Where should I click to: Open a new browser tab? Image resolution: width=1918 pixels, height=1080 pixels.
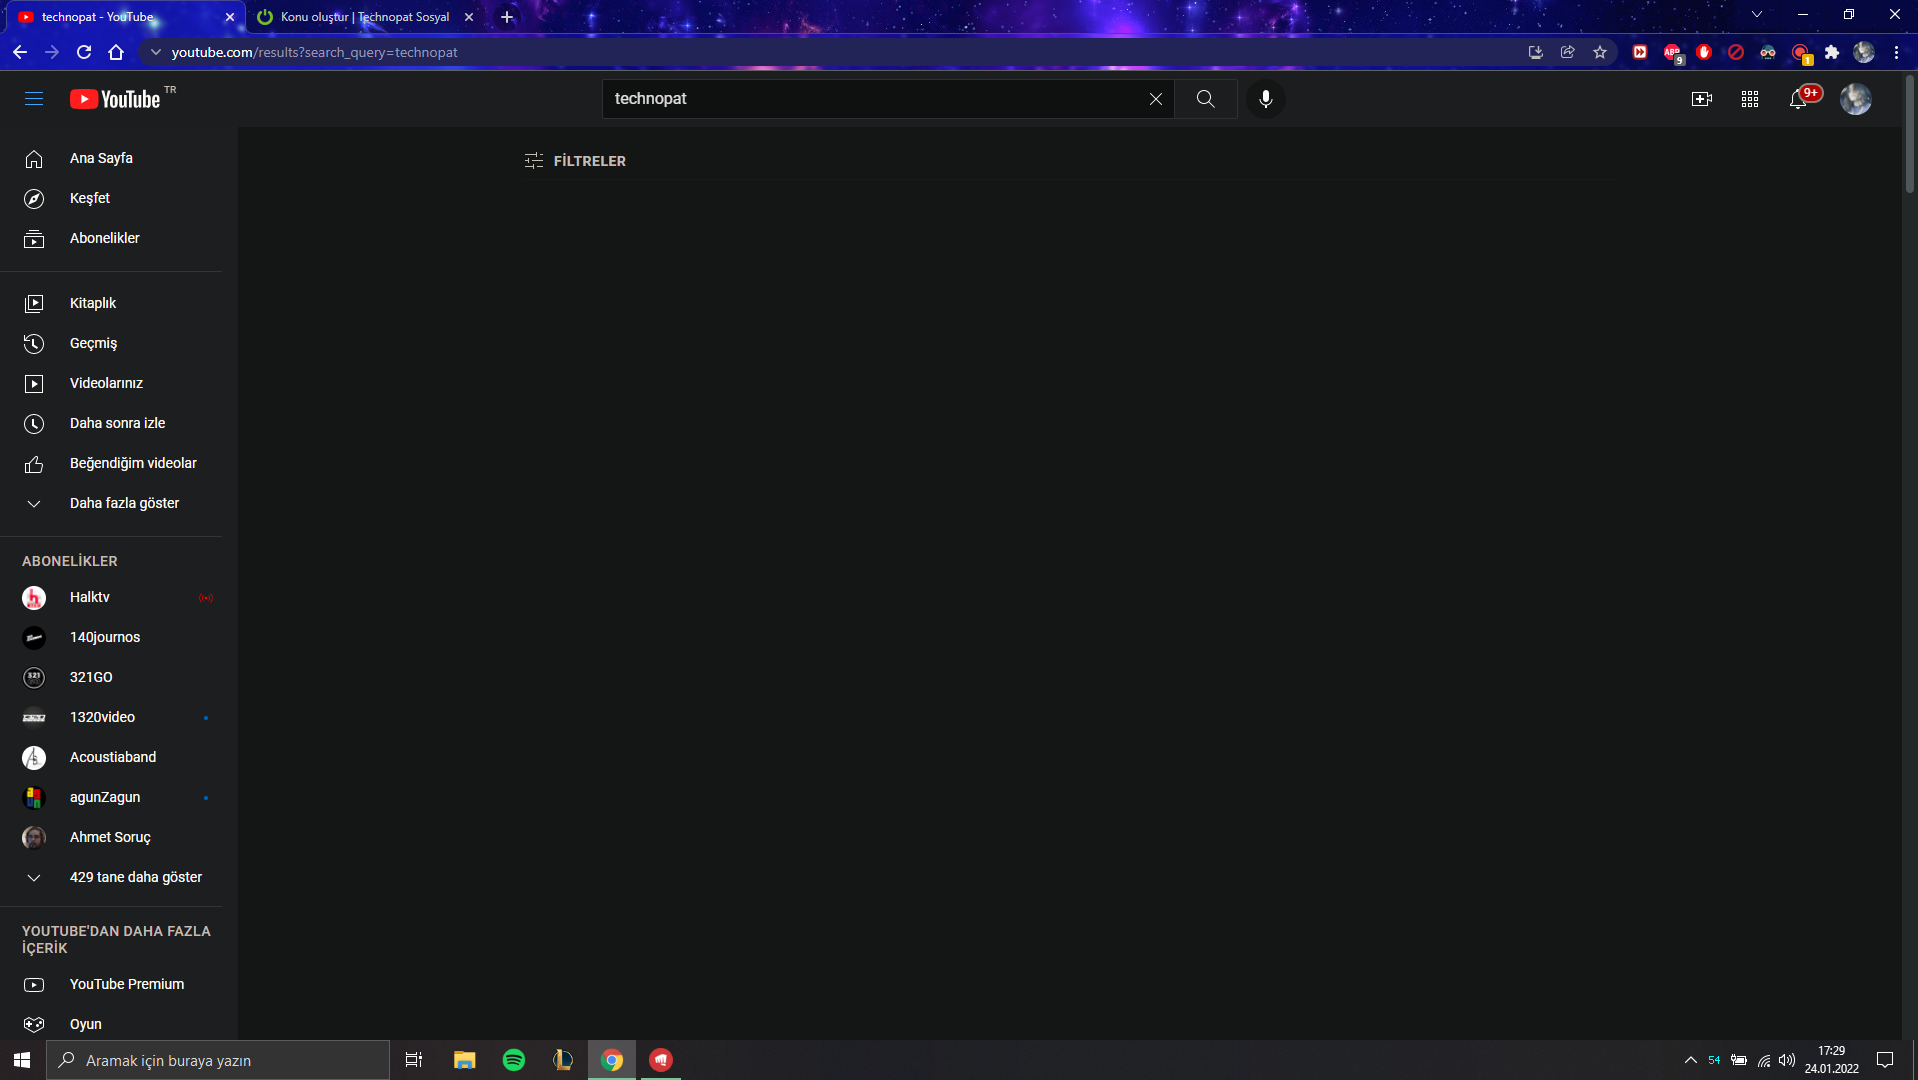pos(507,17)
